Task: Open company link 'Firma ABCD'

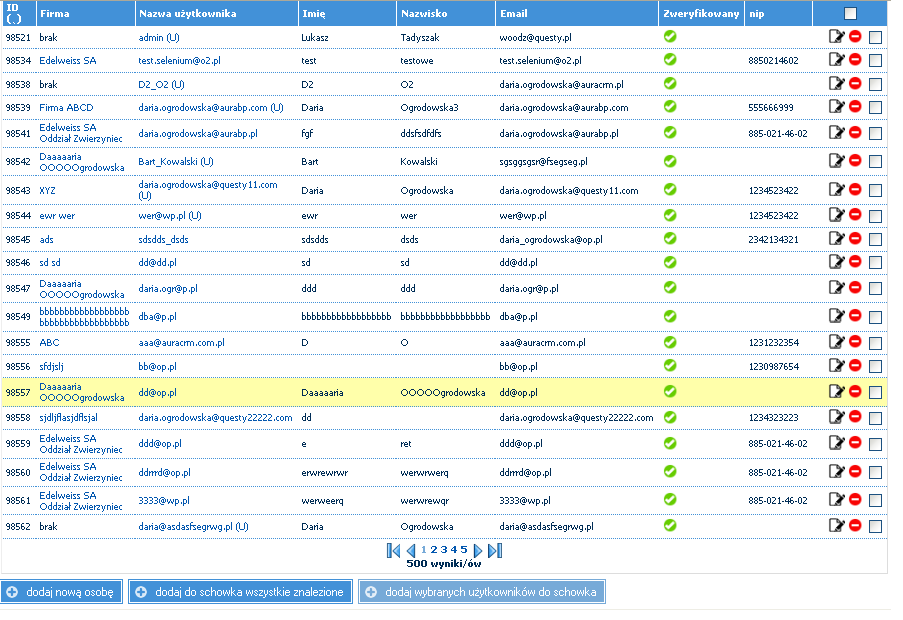Action: tap(67, 107)
